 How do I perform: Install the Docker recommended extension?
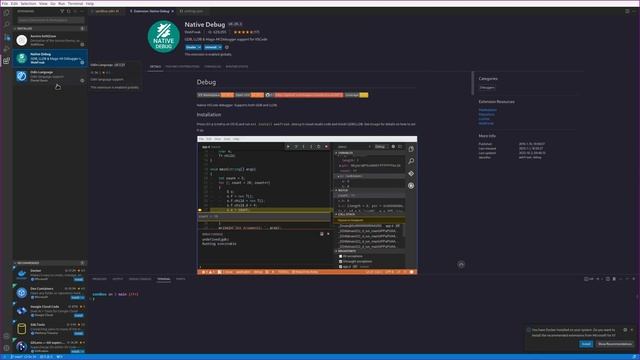pos(79,279)
